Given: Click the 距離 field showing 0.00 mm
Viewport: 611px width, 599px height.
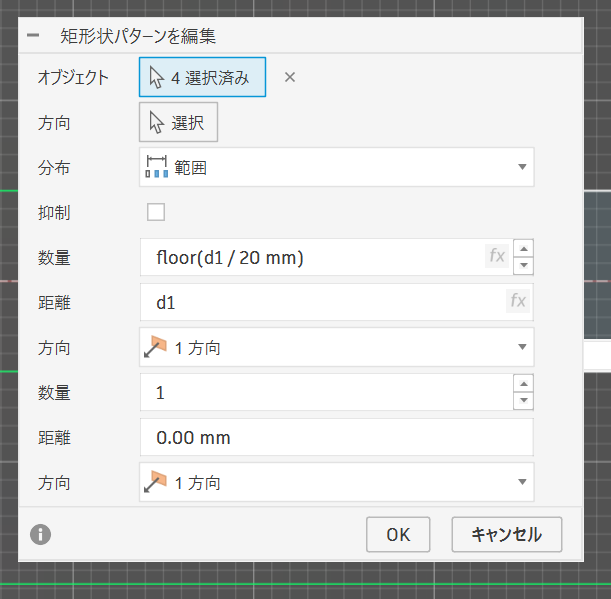Looking at the screenshot, I should pos(337,437).
